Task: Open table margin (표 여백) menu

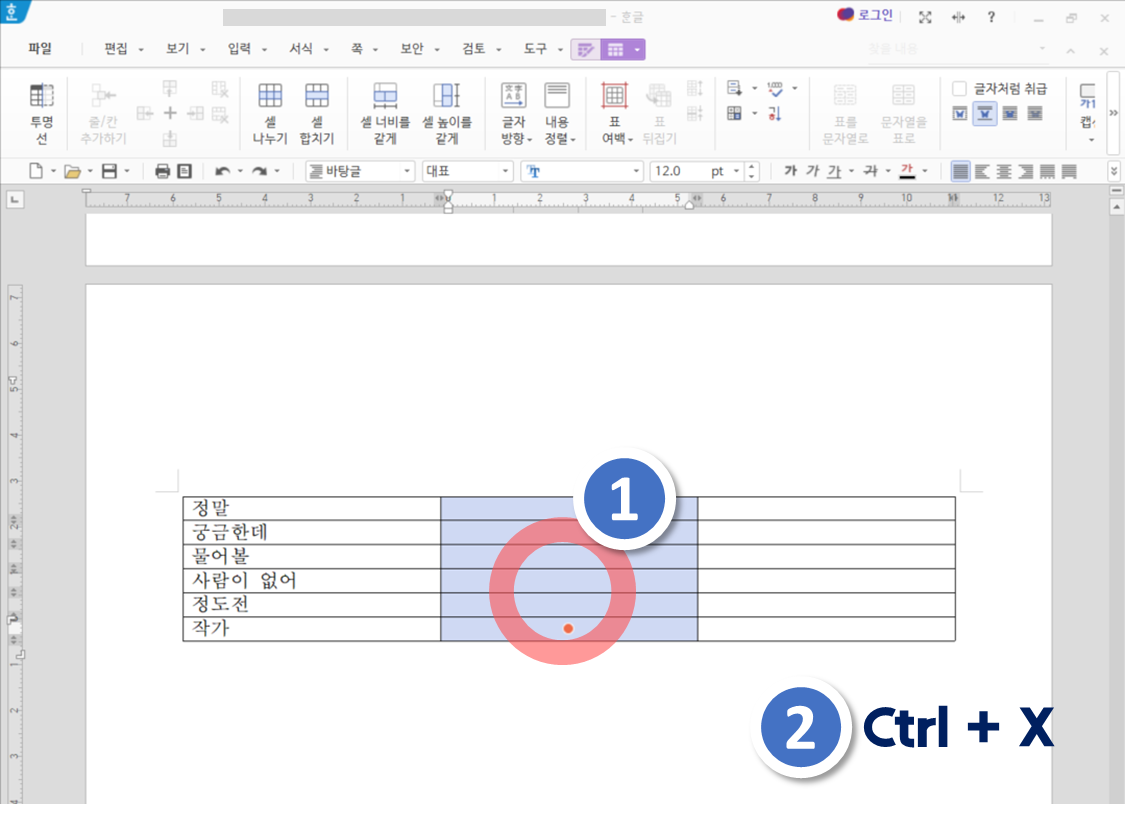Action: [615, 113]
